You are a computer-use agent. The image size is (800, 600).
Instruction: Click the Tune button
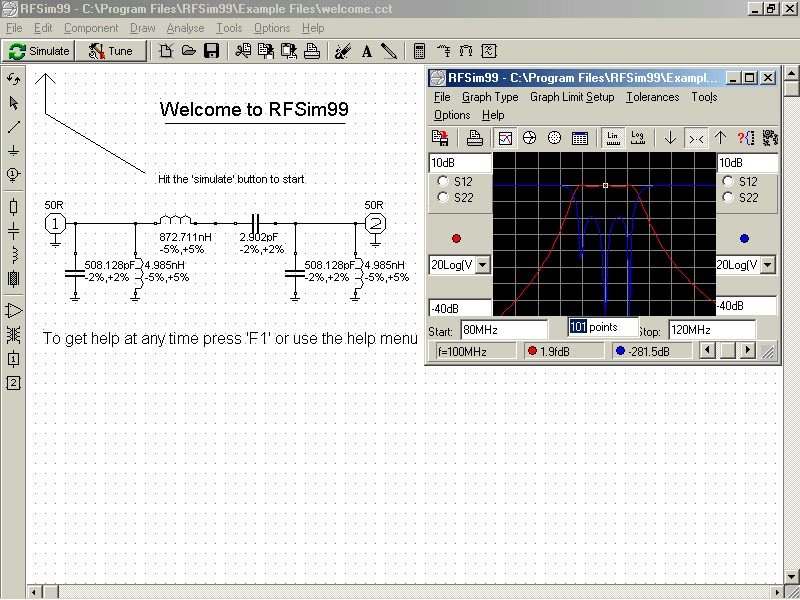coord(111,51)
